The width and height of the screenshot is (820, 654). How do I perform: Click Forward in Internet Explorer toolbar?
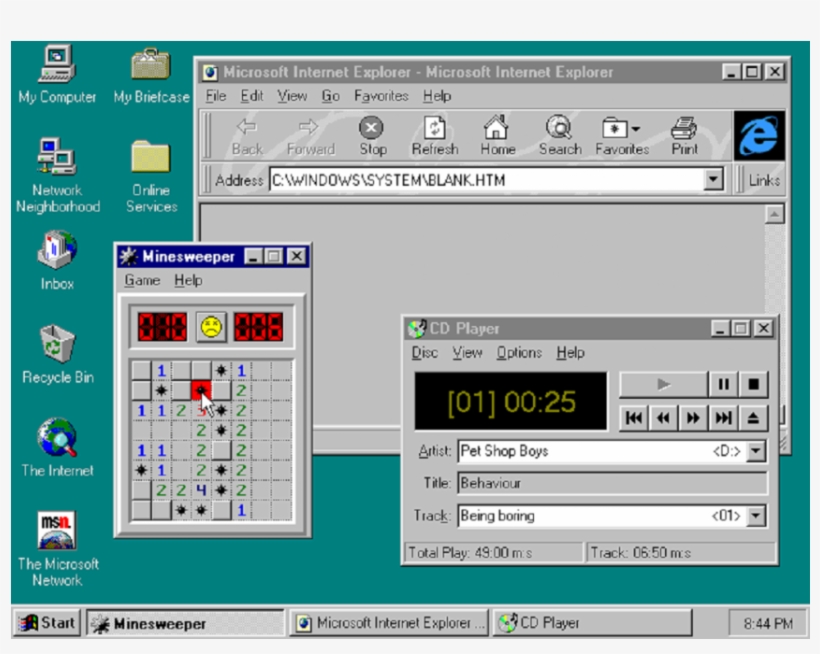click(x=310, y=136)
